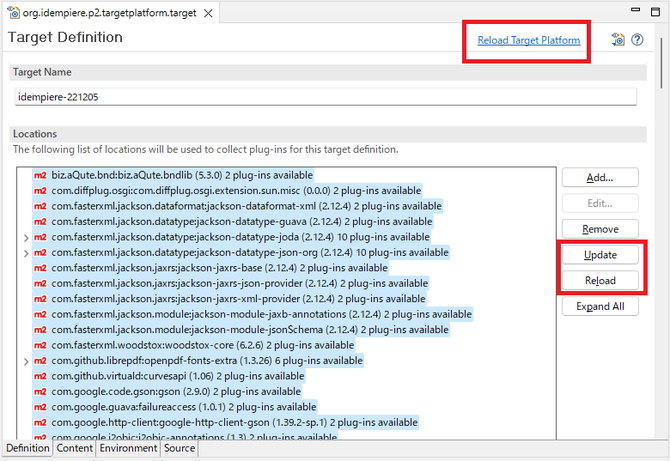Click the Update button
This screenshot has width=670, height=461.
click(600, 255)
